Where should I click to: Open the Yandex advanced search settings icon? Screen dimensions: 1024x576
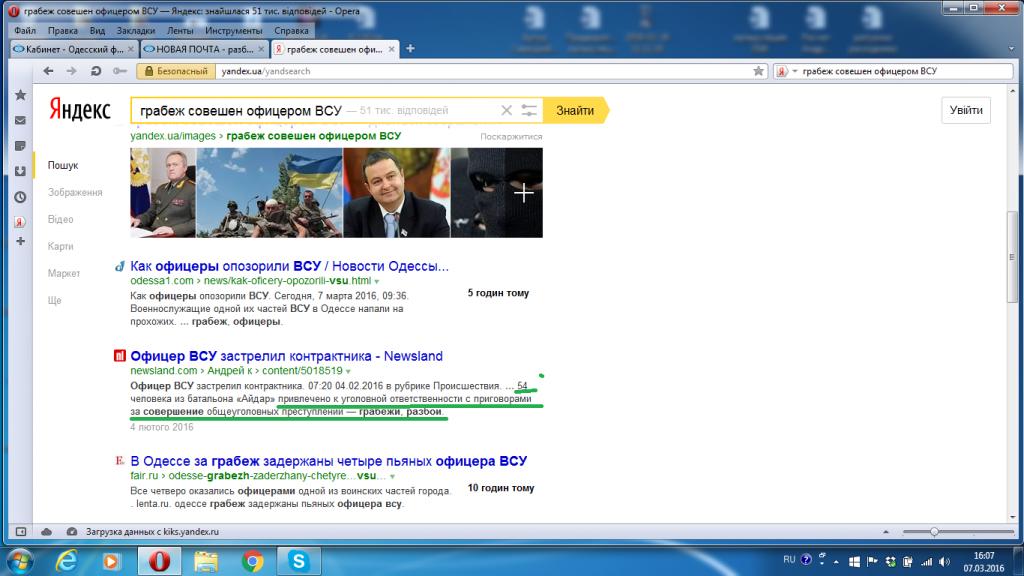[529, 110]
